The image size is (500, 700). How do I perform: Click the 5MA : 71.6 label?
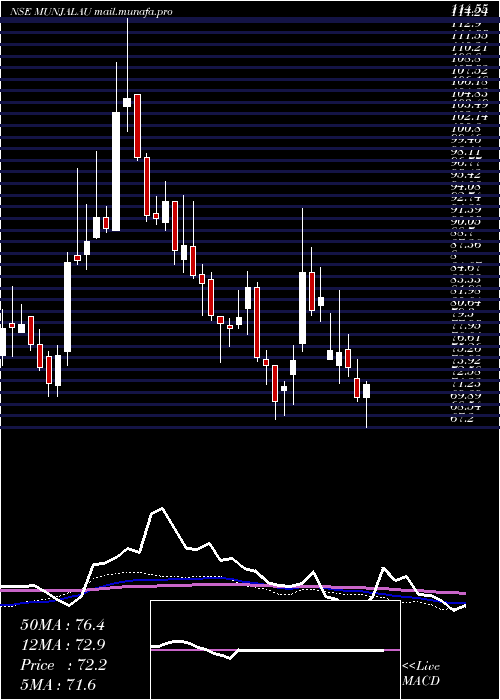coord(58,684)
